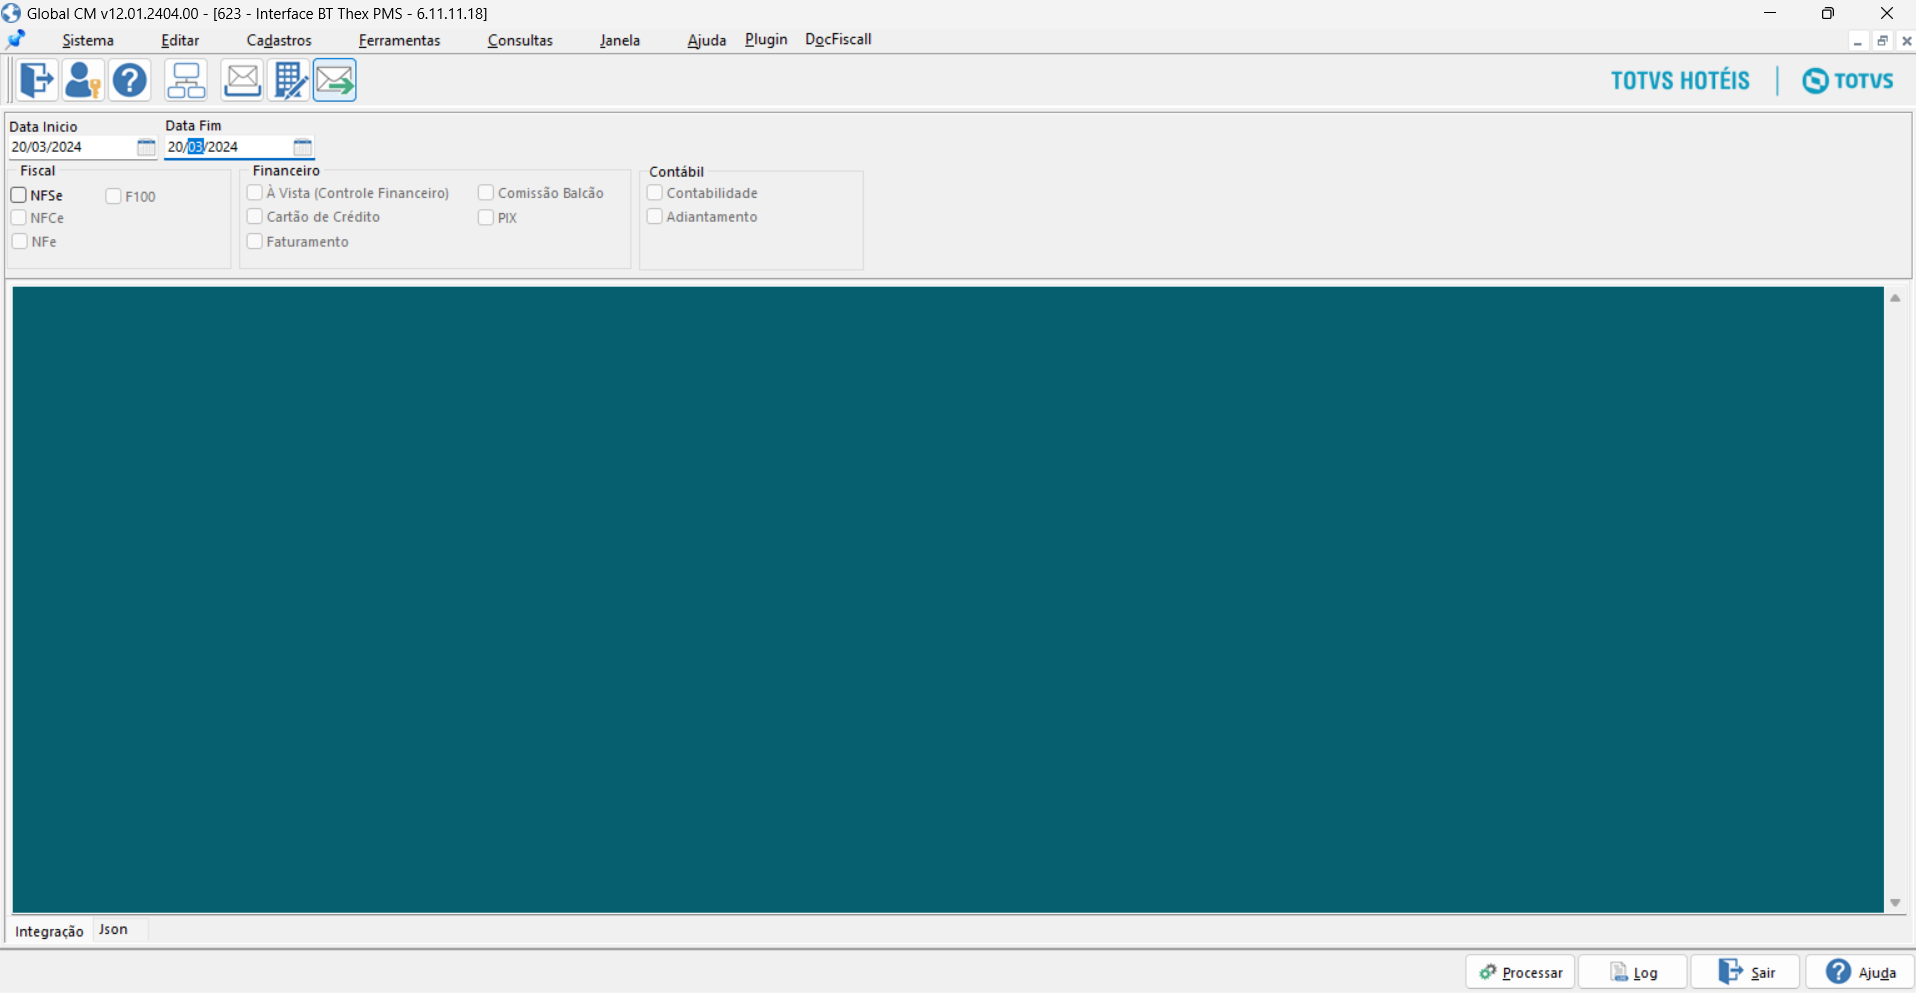Image resolution: width=1916 pixels, height=993 pixels.
Task: Click the pin icon left of Sistema
Action: pyautogui.click(x=16, y=39)
